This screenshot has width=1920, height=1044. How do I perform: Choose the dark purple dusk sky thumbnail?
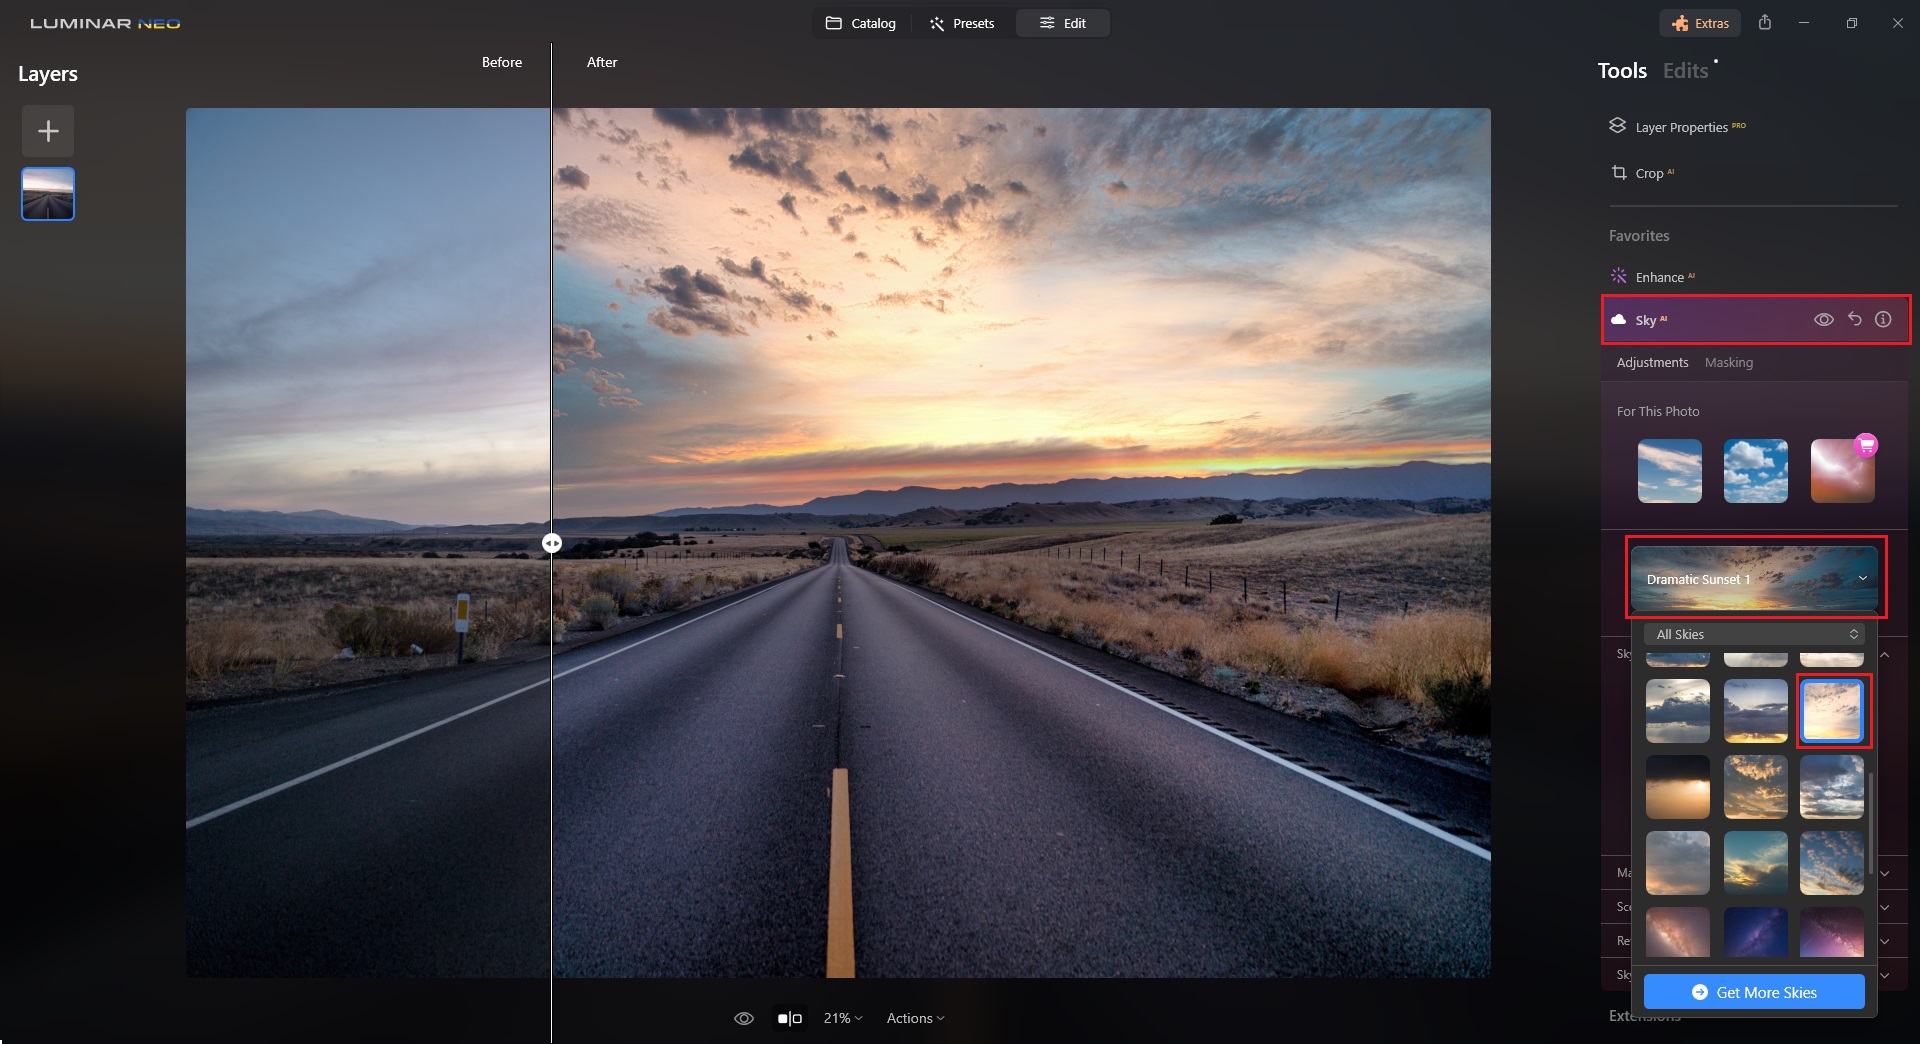point(1755,711)
